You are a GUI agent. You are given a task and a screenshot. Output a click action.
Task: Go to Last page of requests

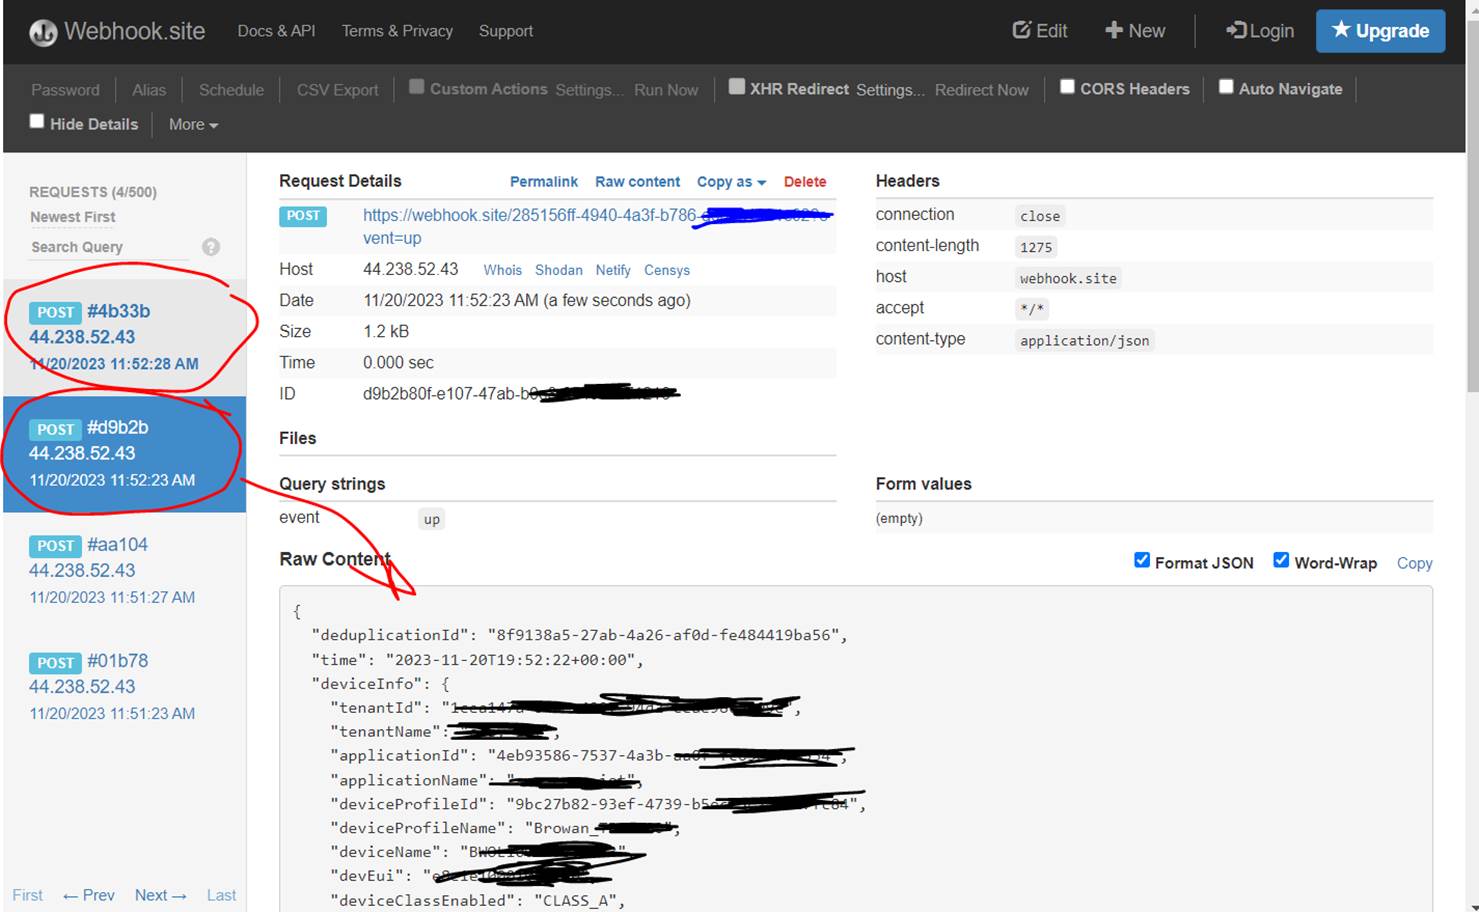pos(221,895)
